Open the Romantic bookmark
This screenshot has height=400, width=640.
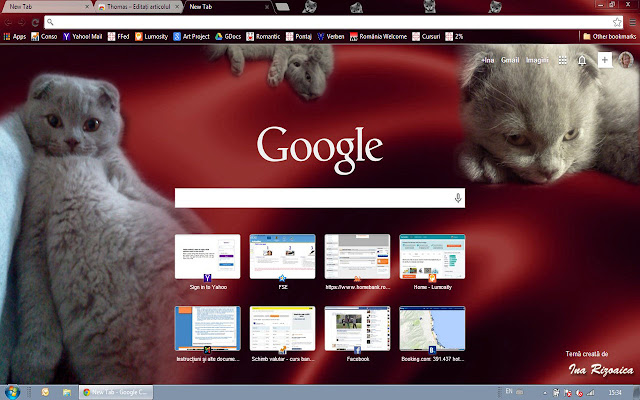(x=263, y=37)
